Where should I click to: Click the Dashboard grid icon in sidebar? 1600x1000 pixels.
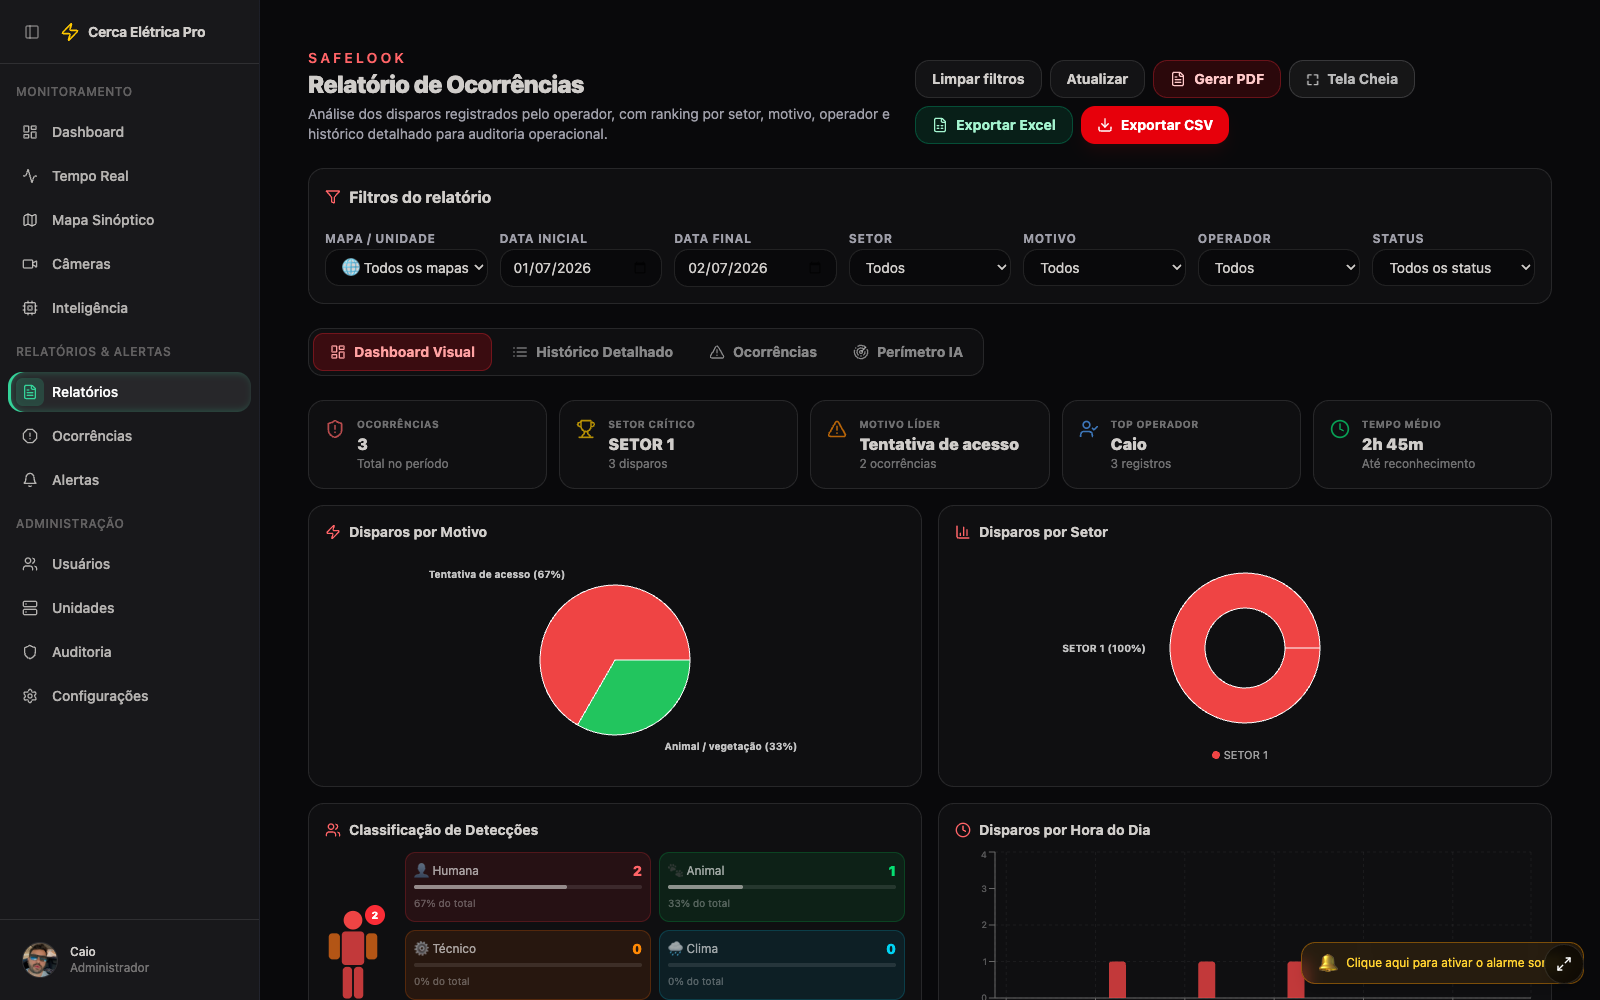point(30,132)
